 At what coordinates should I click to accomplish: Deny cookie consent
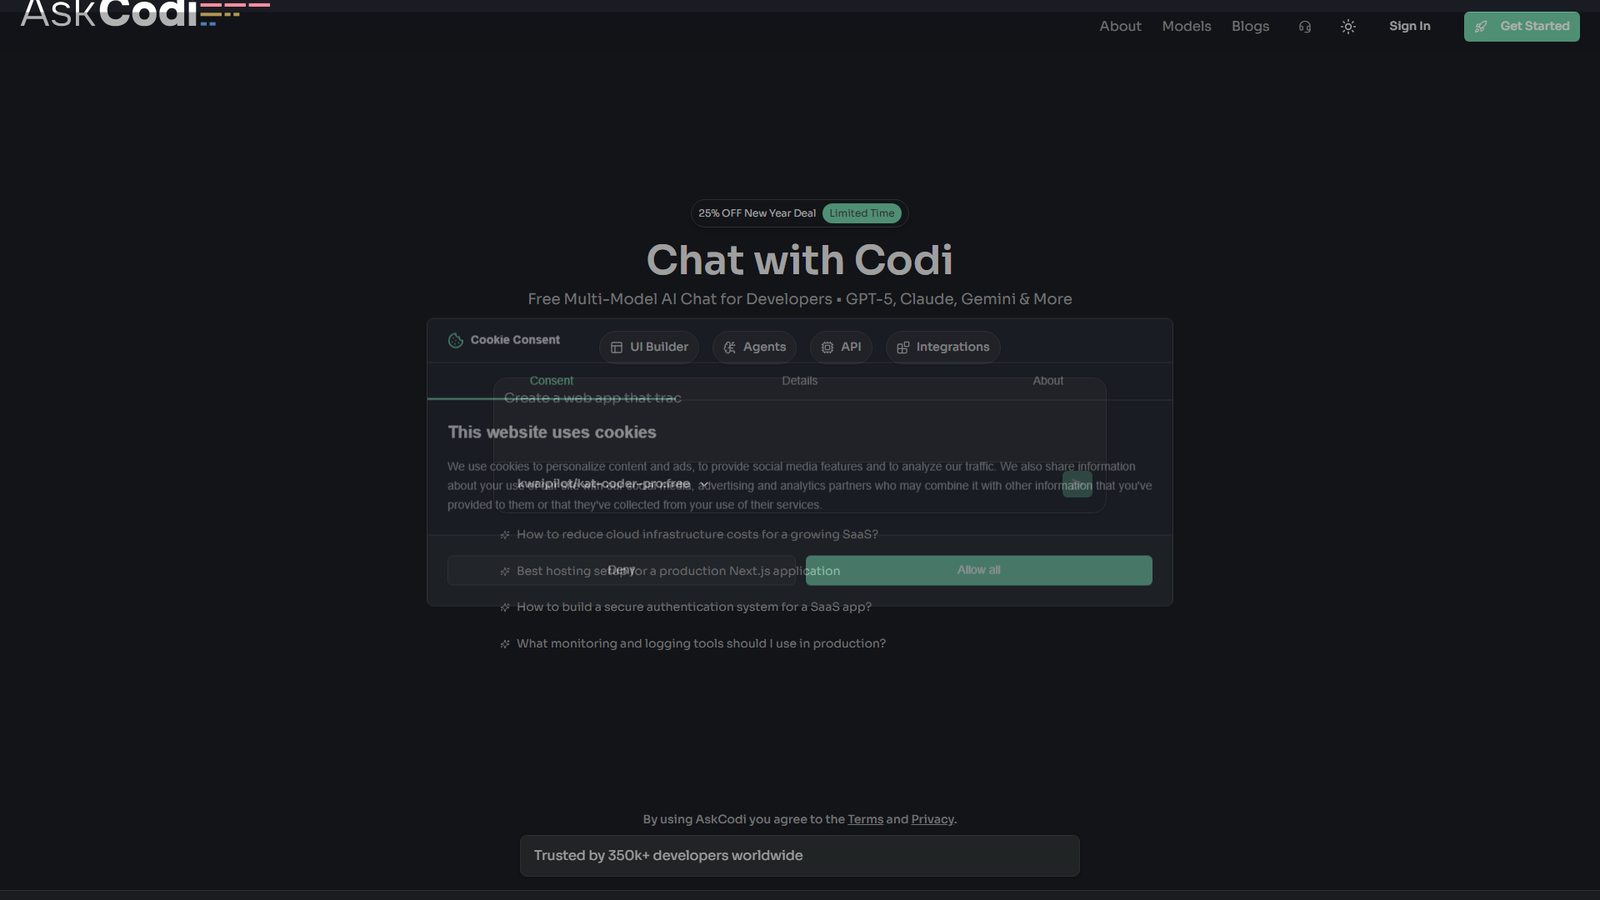621,570
